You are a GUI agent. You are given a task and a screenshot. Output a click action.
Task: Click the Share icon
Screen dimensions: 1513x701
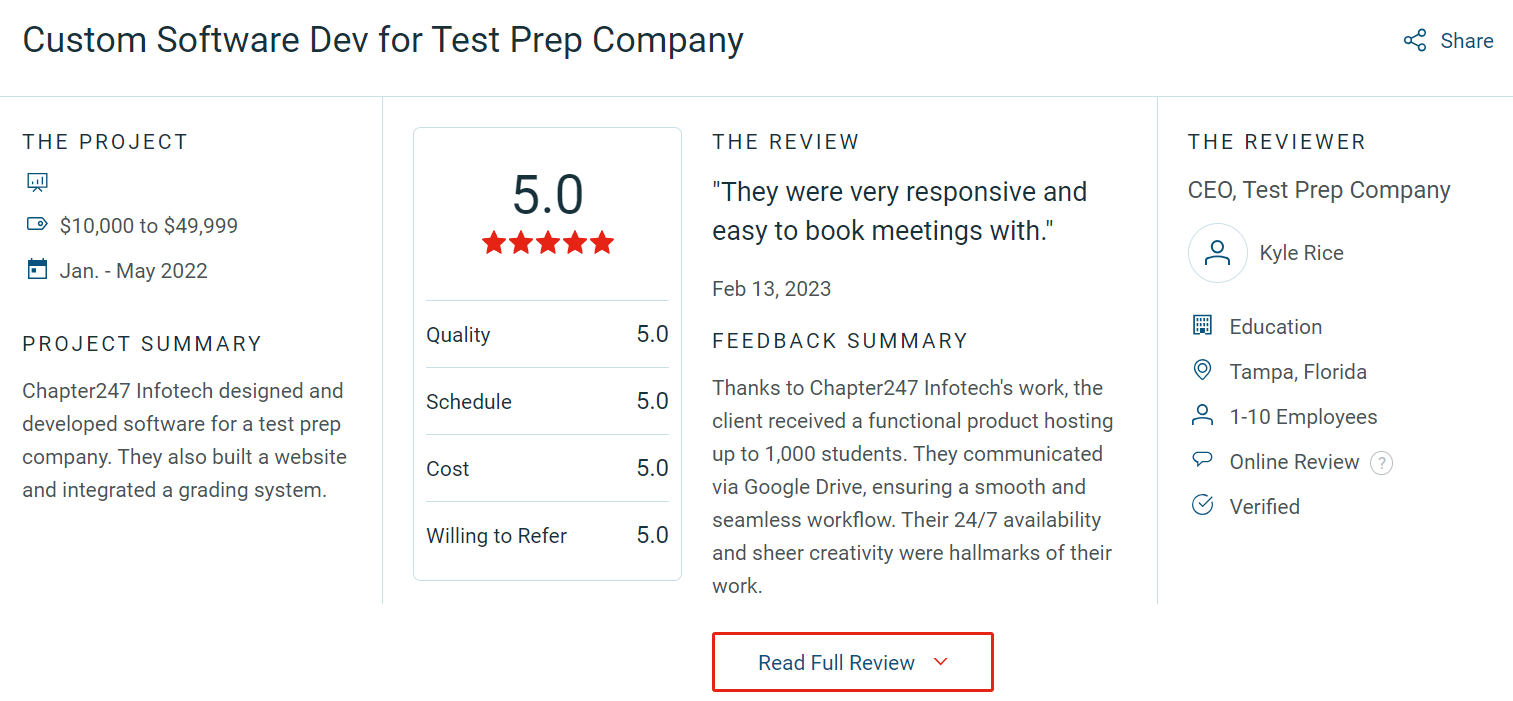pyautogui.click(x=1415, y=41)
